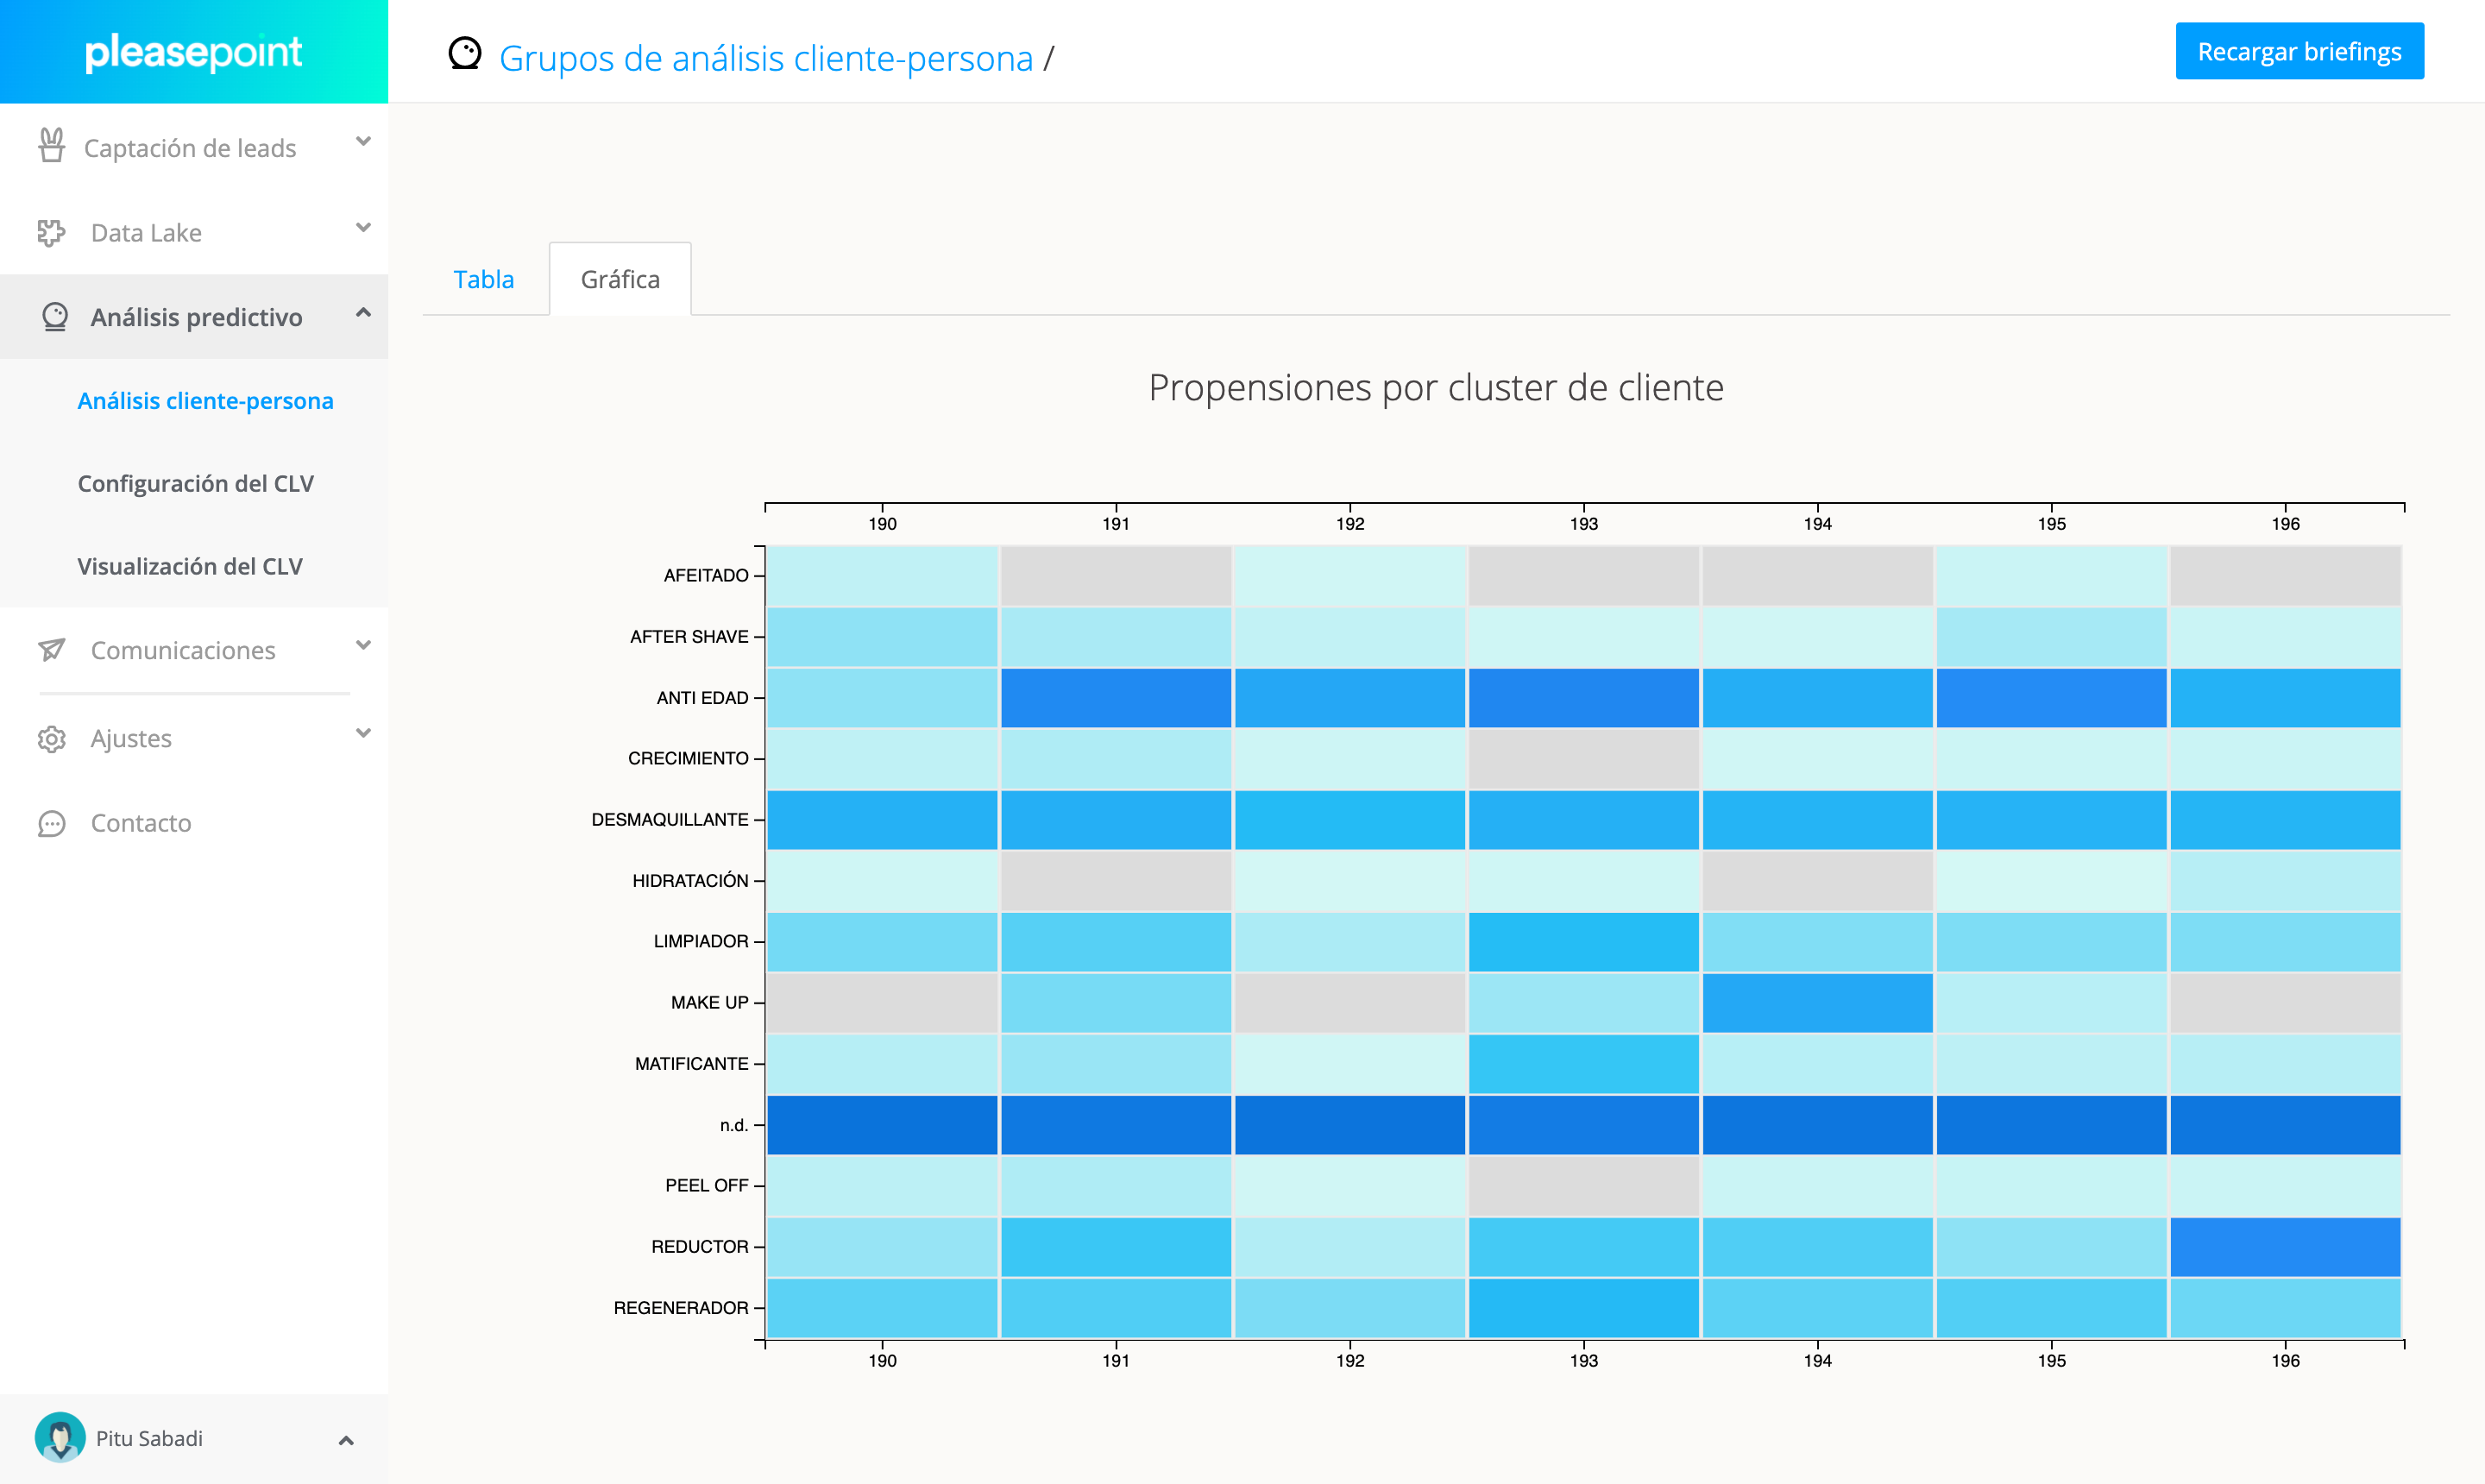Expand the Captación de leads menu
The image size is (2485, 1484).
(x=363, y=142)
